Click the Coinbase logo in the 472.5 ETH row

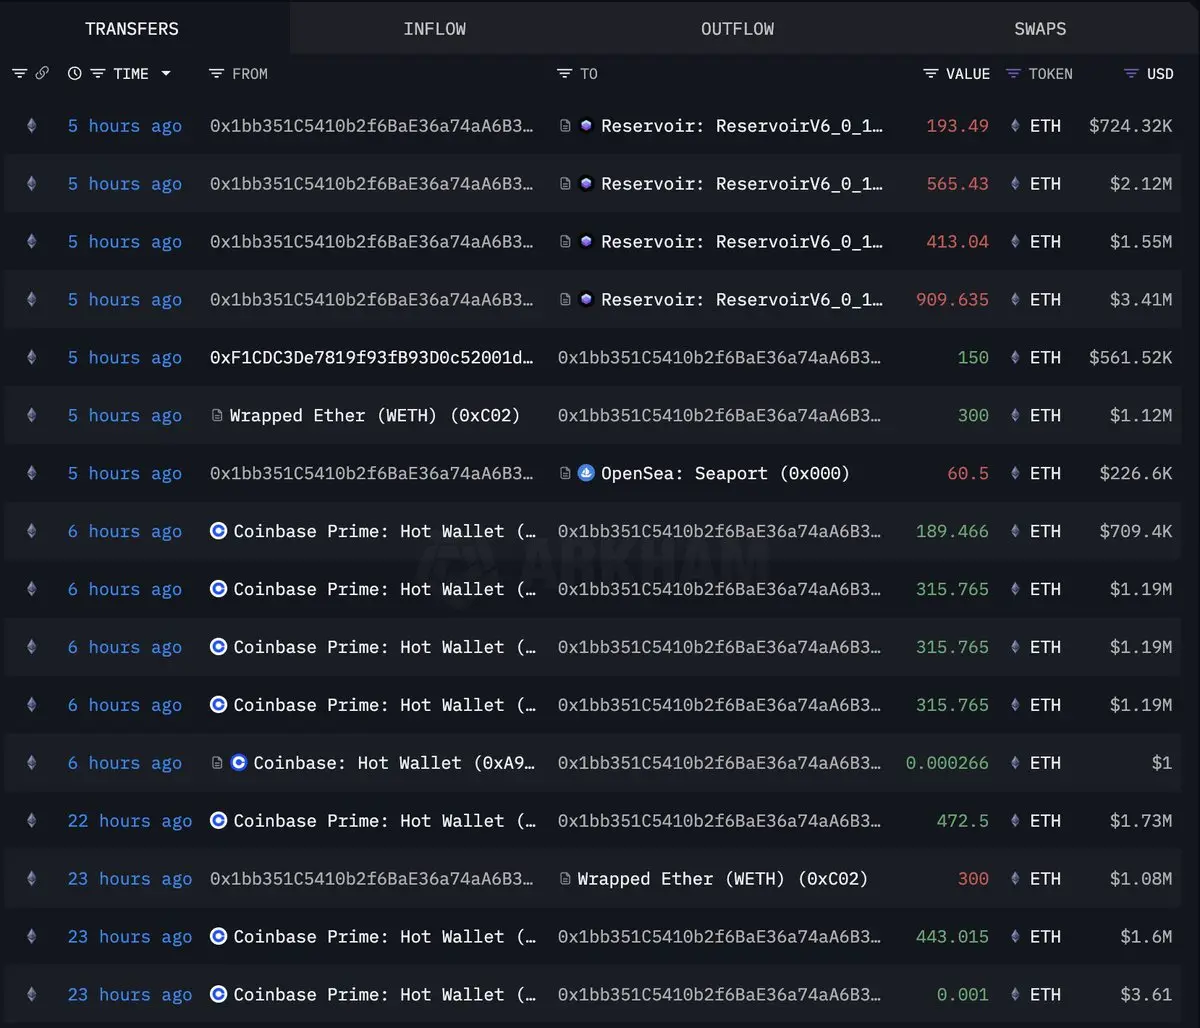(218, 821)
